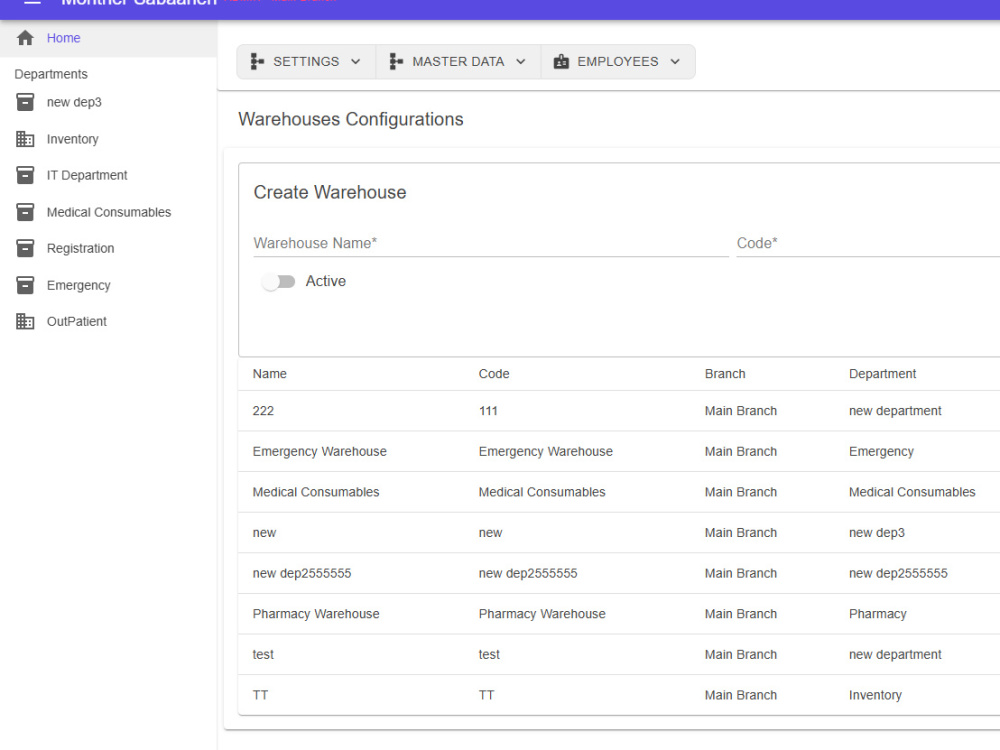Focus the Code input field
The width and height of the screenshot is (1000, 750).
click(868, 244)
